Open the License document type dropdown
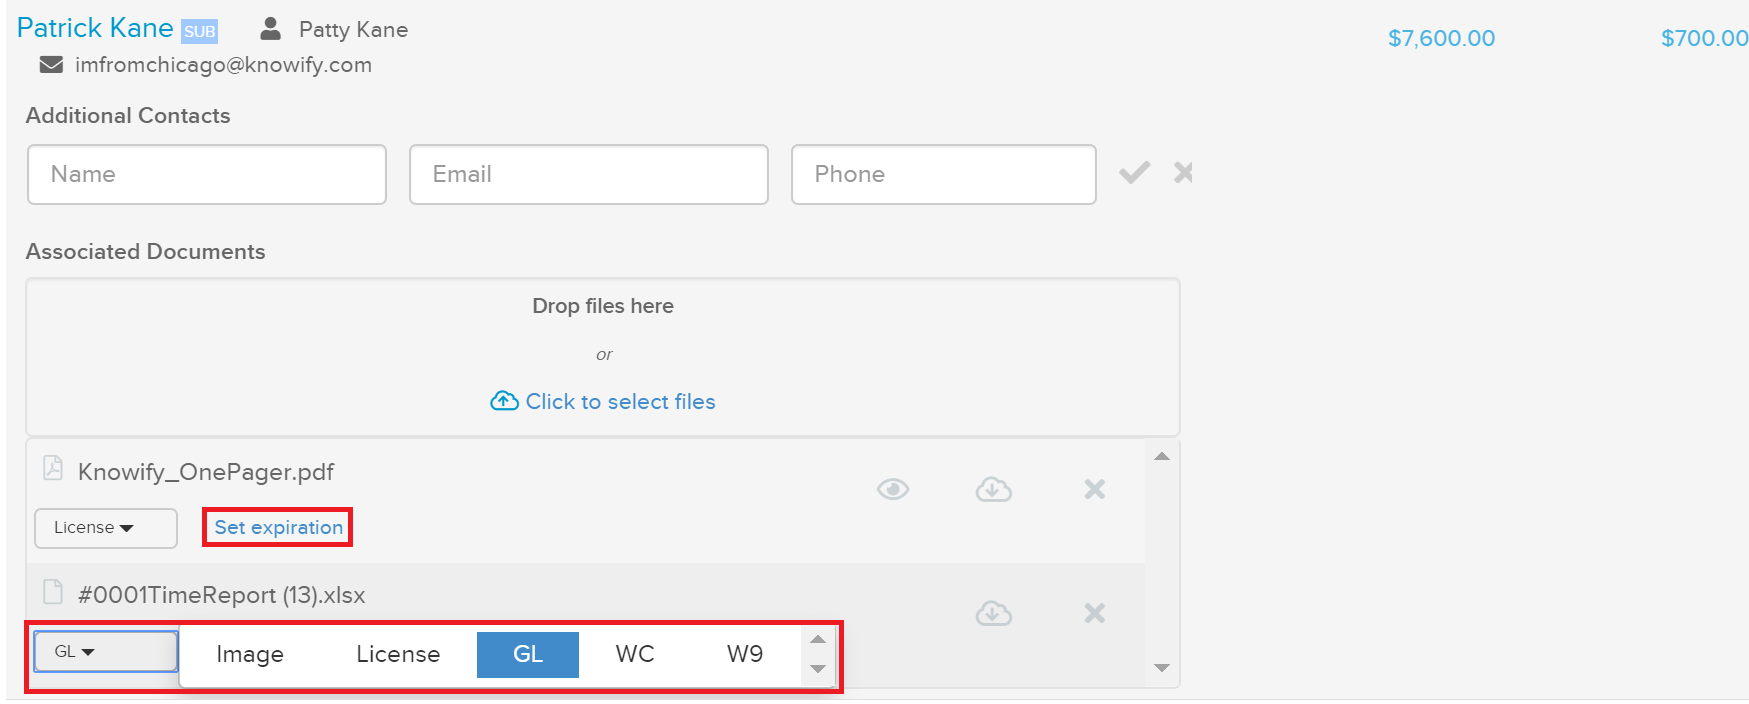Screen dimensions: 1749x704 click(x=106, y=528)
